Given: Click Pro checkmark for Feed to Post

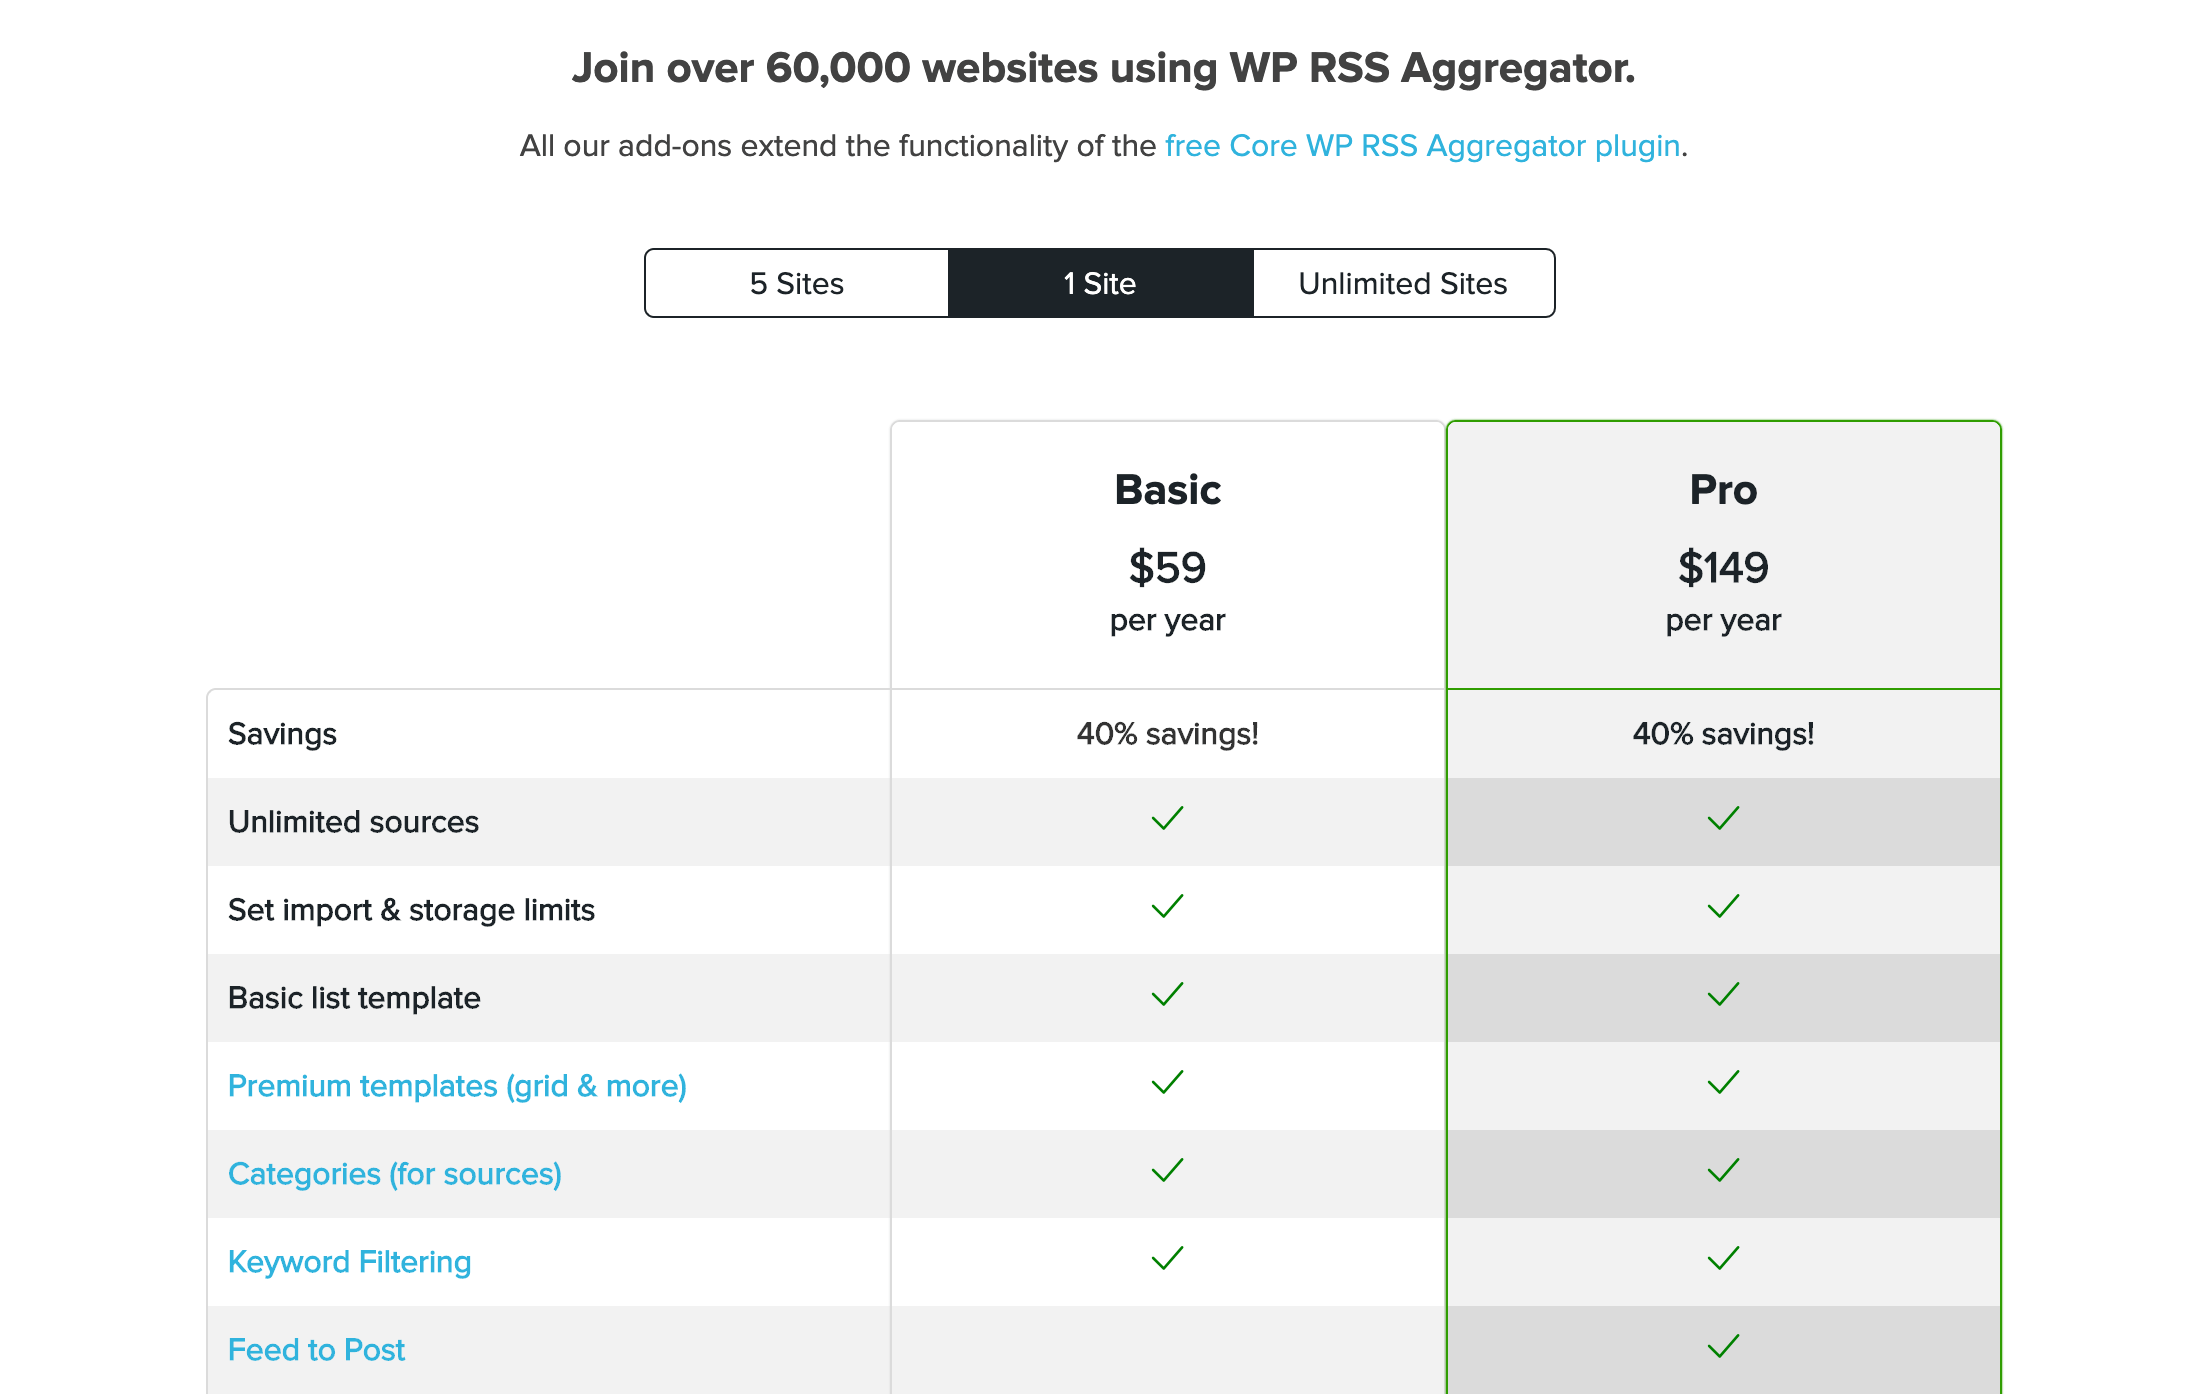Looking at the screenshot, I should pyautogui.click(x=1723, y=1347).
